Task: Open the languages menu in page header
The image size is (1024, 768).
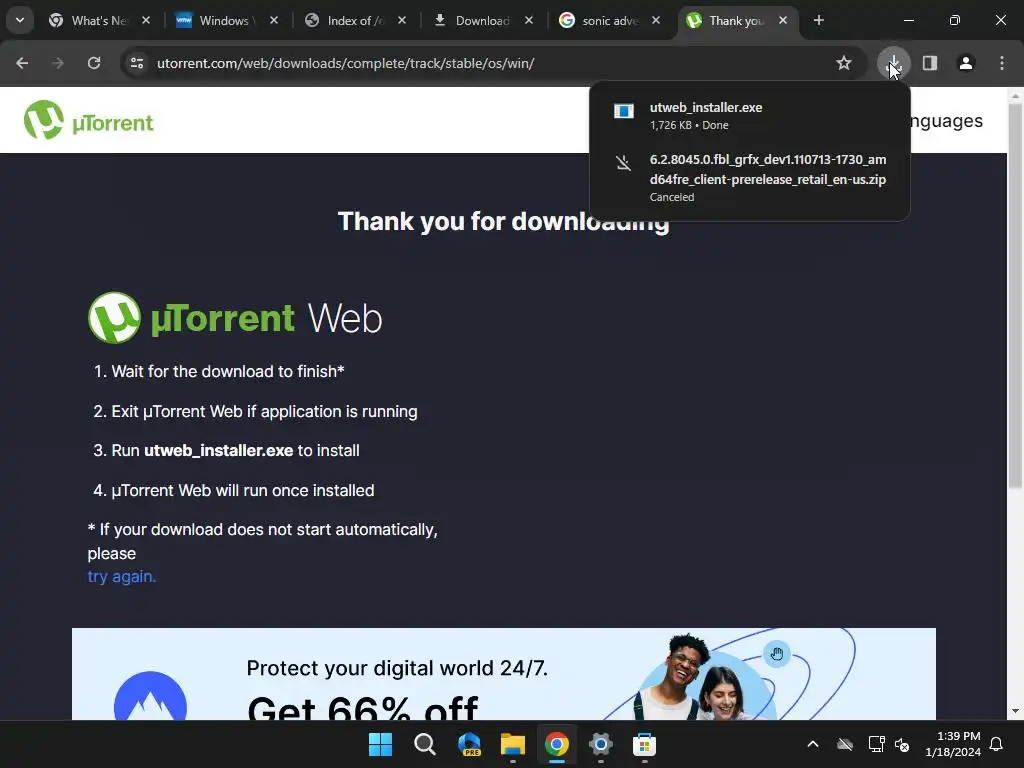Action: (946, 121)
